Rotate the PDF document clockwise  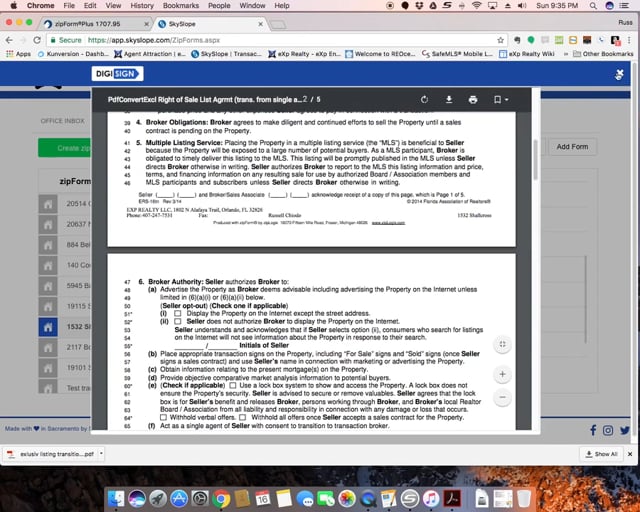coord(424,100)
